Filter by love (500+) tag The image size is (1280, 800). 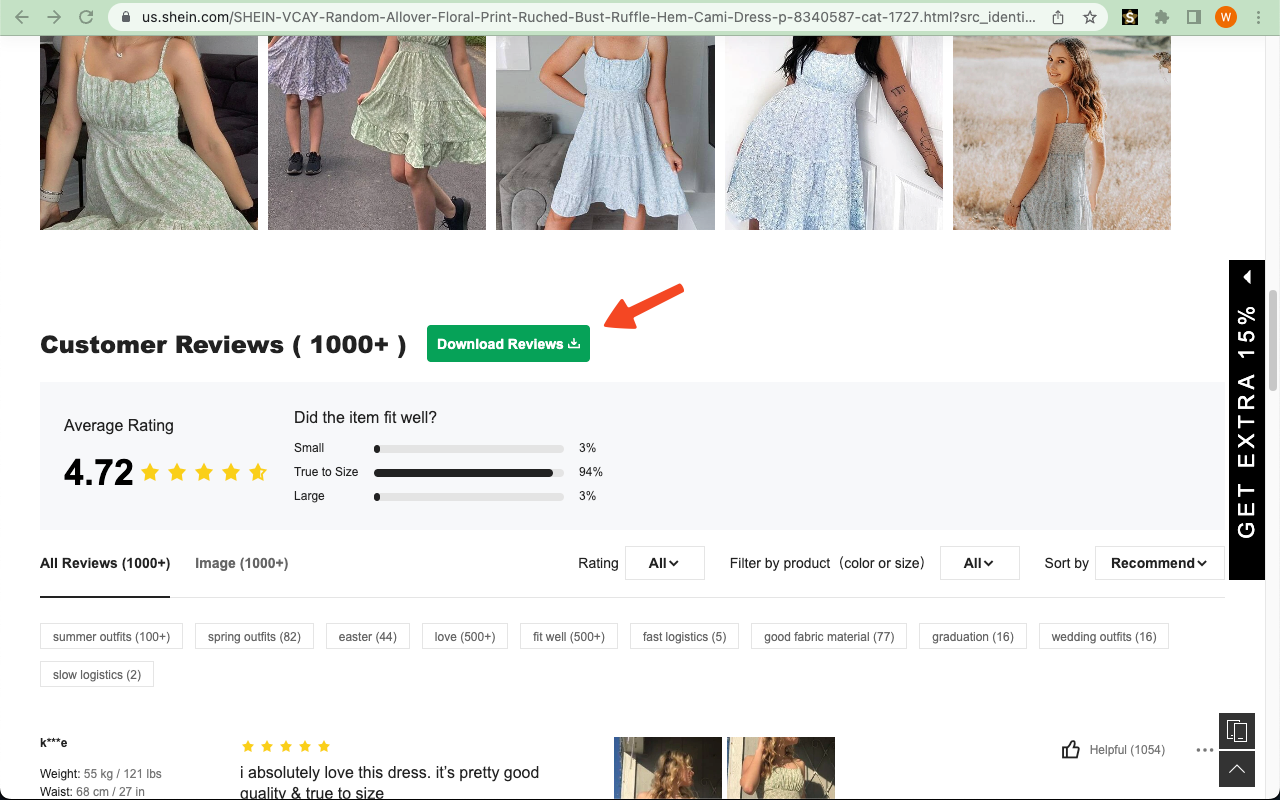465,636
